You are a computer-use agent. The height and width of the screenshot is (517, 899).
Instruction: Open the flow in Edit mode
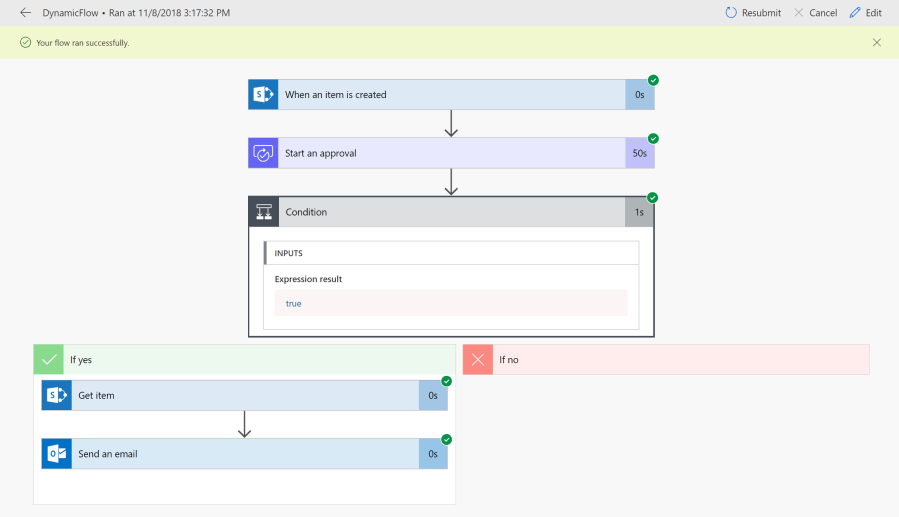tap(865, 13)
